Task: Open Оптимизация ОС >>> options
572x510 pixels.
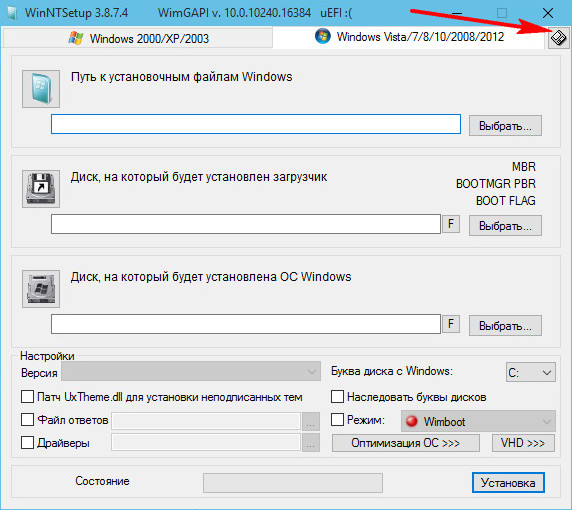Action: [406, 443]
